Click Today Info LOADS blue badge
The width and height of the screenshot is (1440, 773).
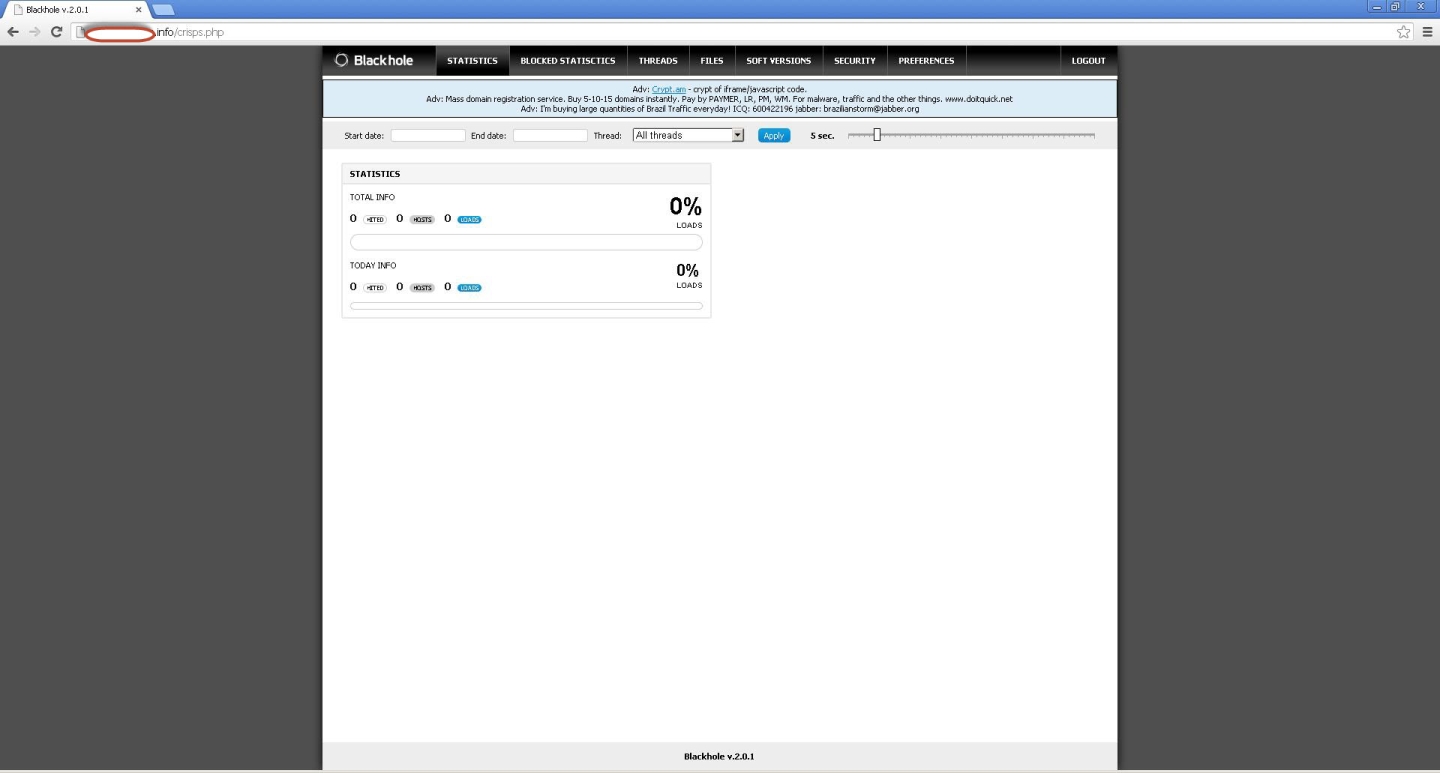[x=469, y=288]
